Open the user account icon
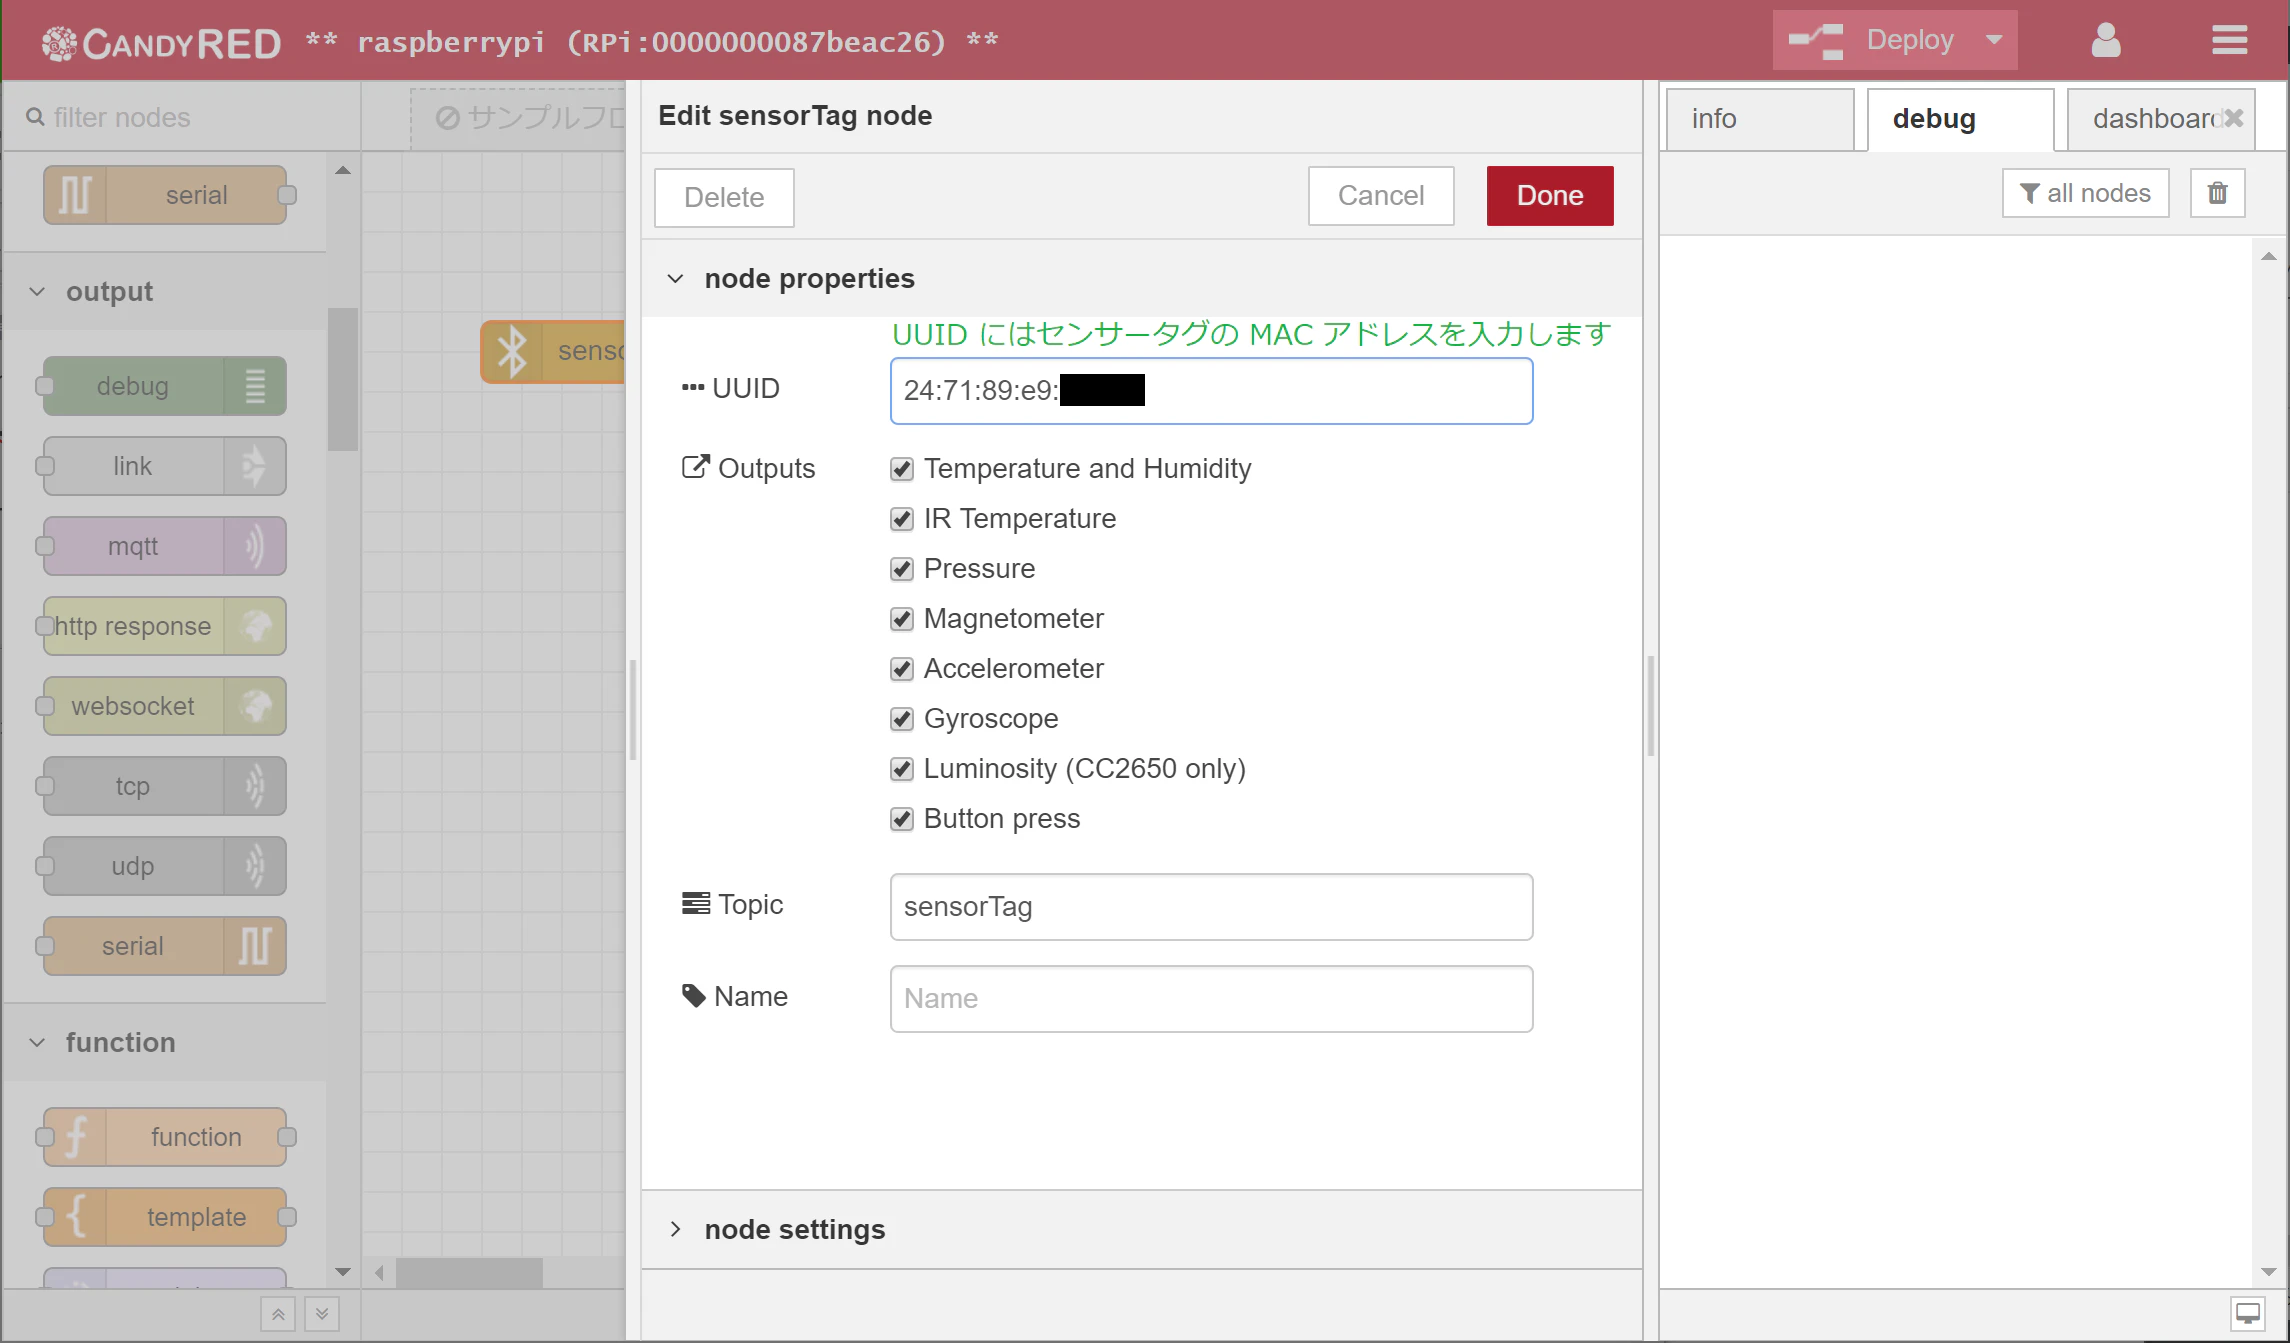 (2105, 41)
